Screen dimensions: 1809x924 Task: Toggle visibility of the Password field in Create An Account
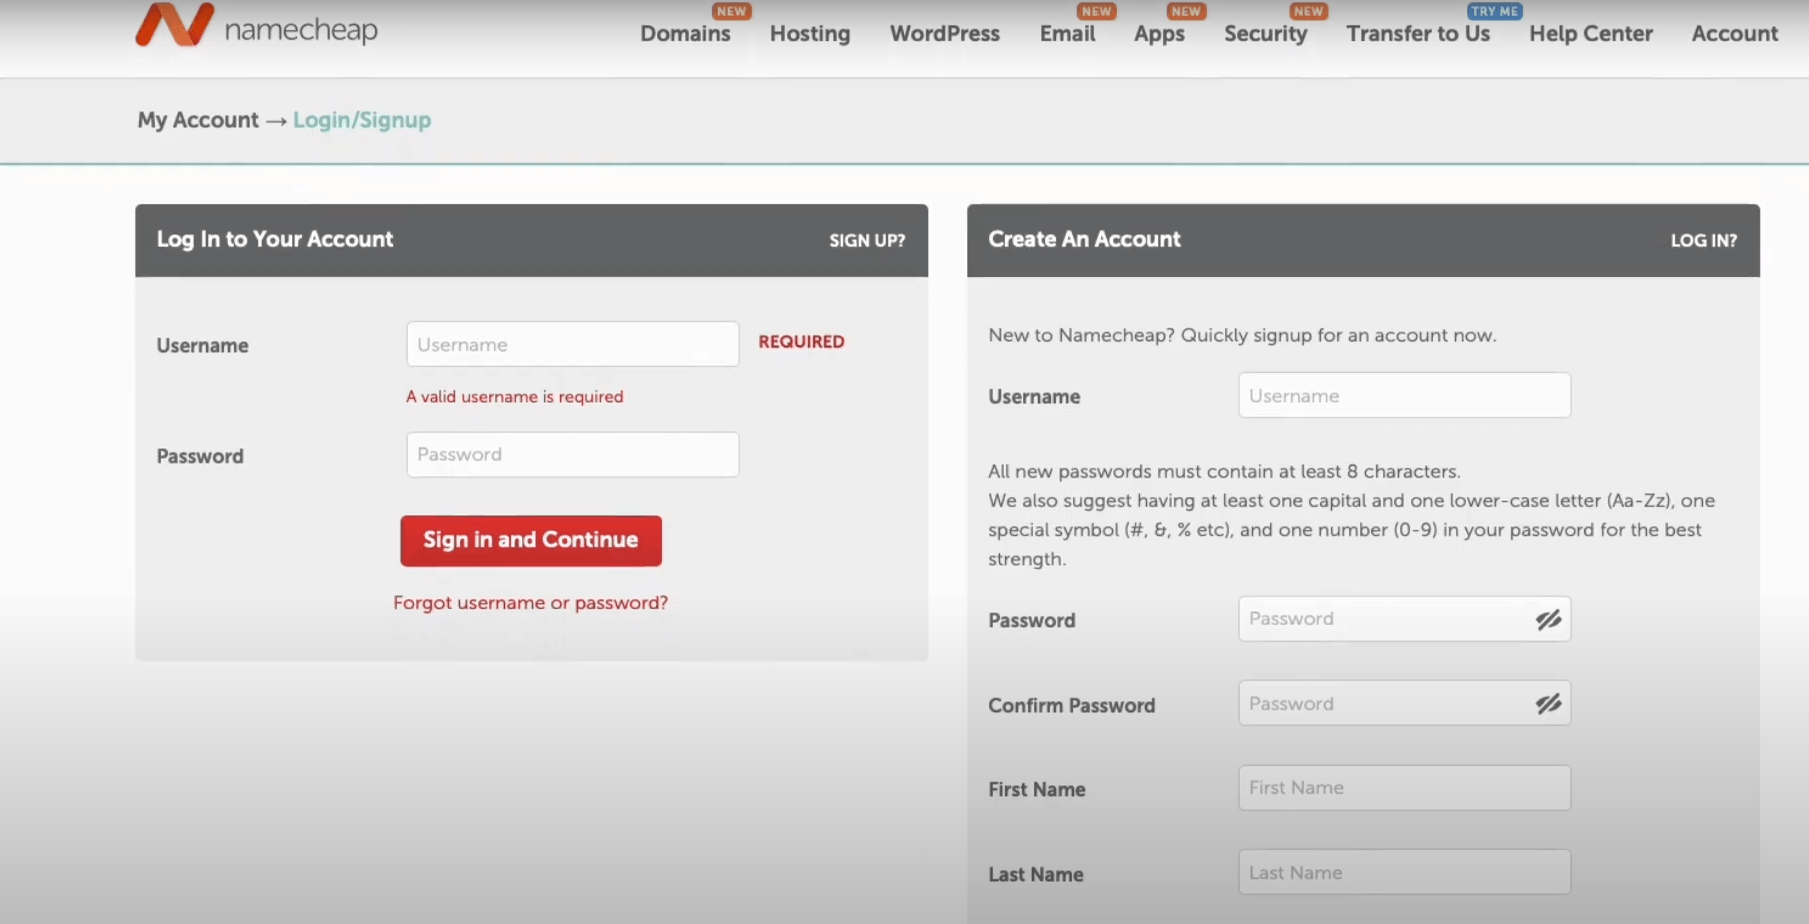pos(1548,620)
